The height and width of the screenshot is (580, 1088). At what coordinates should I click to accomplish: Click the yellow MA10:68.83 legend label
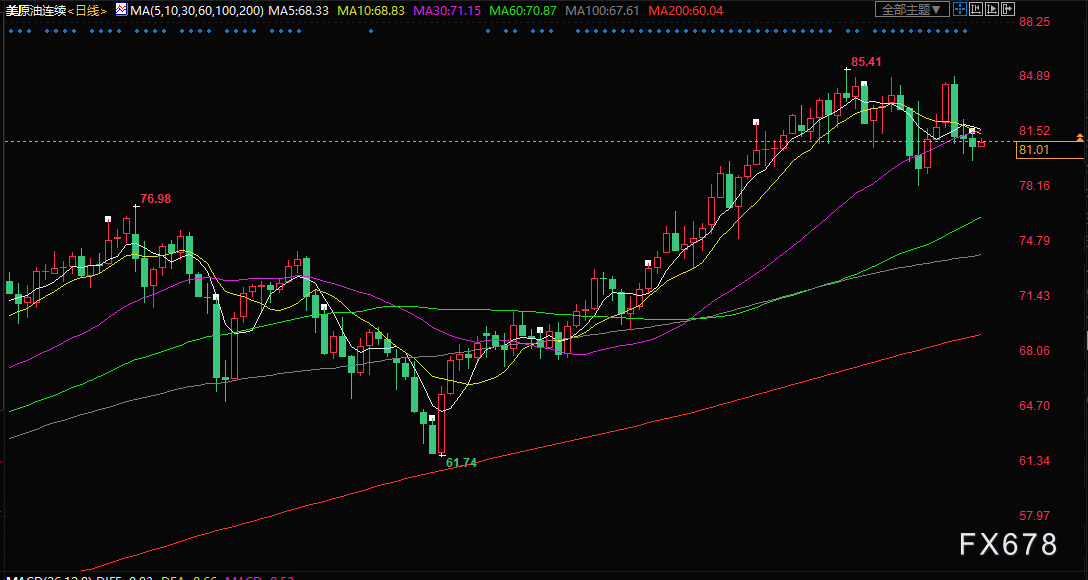click(371, 10)
